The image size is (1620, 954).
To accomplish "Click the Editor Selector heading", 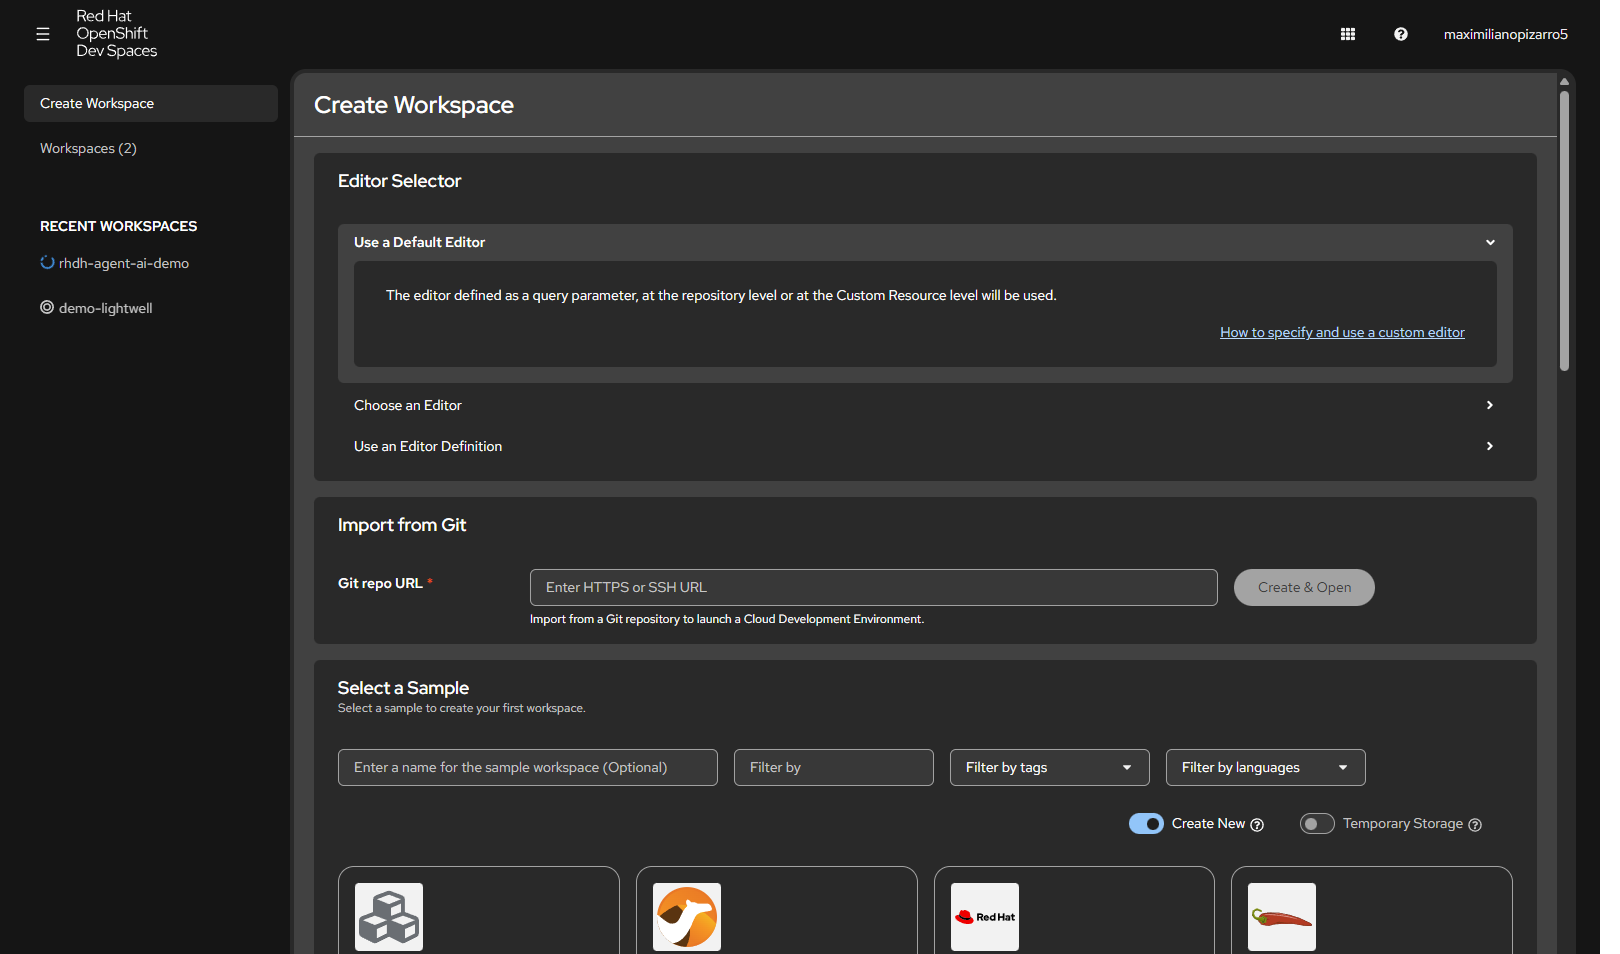I will pyautogui.click(x=399, y=181).
